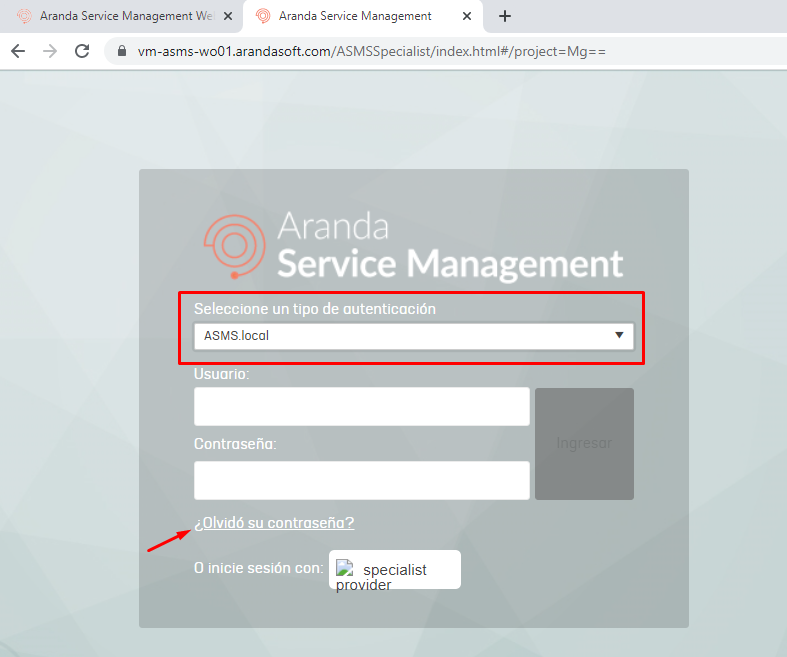The height and width of the screenshot is (657, 787).
Task: Close the active Aranda Service Management tab
Action: tap(467, 16)
